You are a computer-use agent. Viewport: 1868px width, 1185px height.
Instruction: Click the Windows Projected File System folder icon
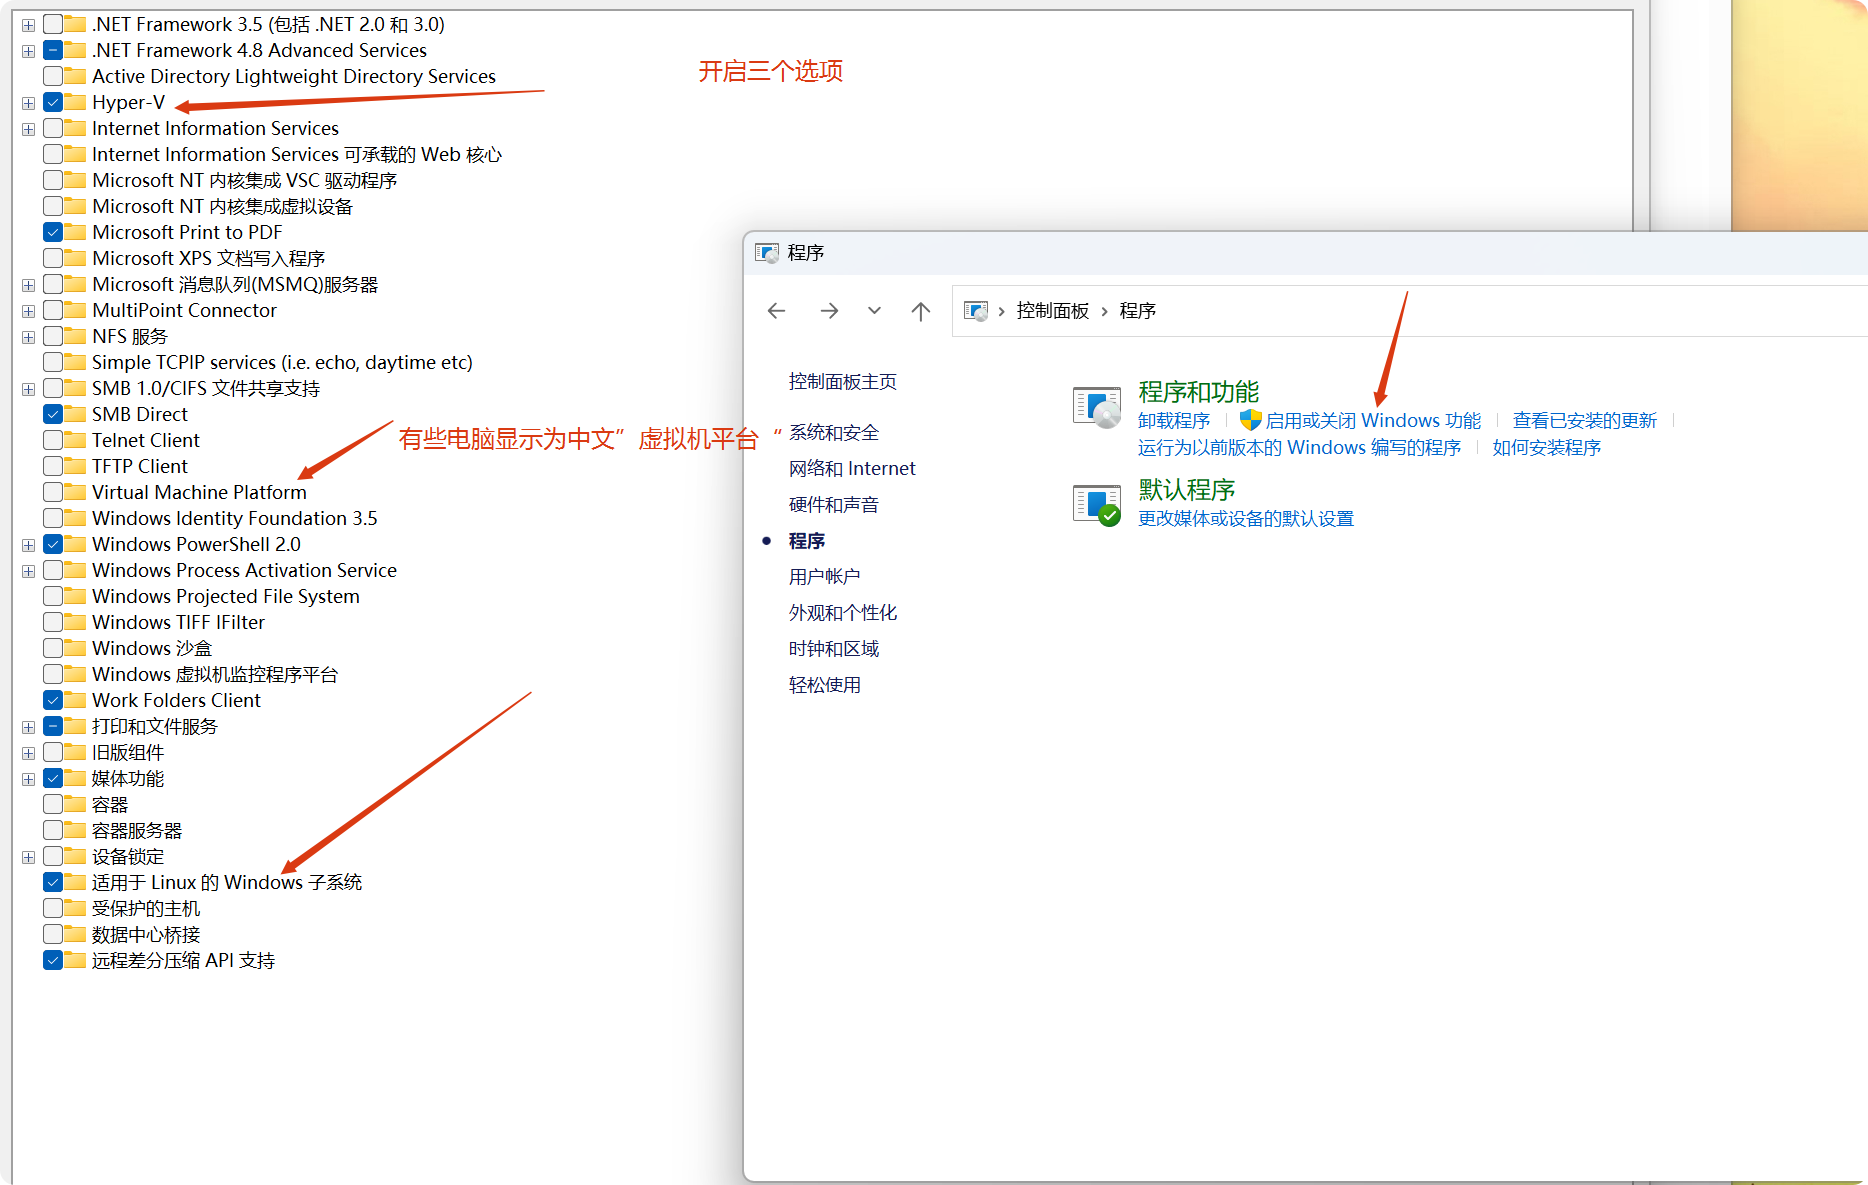click(x=75, y=596)
